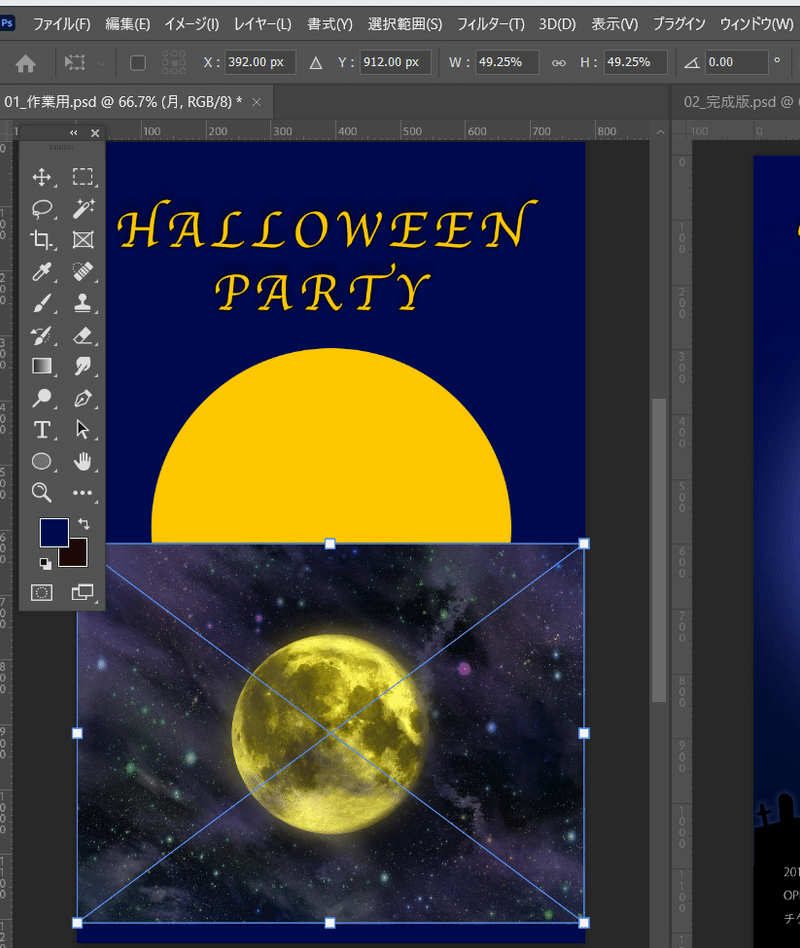Image resolution: width=800 pixels, height=948 pixels.
Task: Select the Dodge tool
Action: (41, 398)
